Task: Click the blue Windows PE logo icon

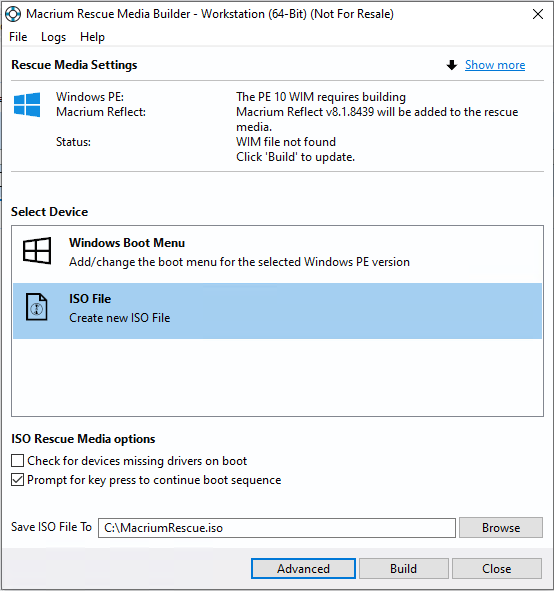Action: tap(27, 104)
